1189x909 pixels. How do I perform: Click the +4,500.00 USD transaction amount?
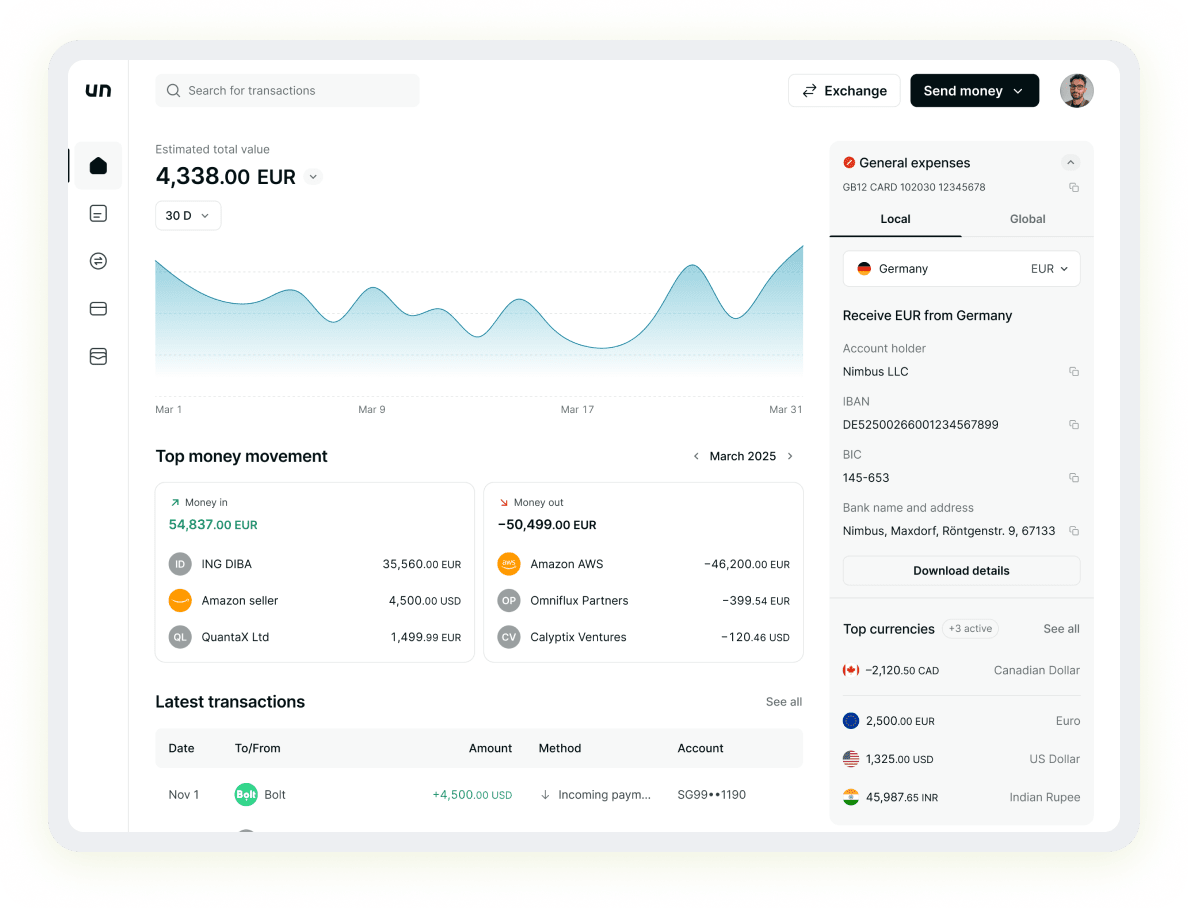pos(472,795)
